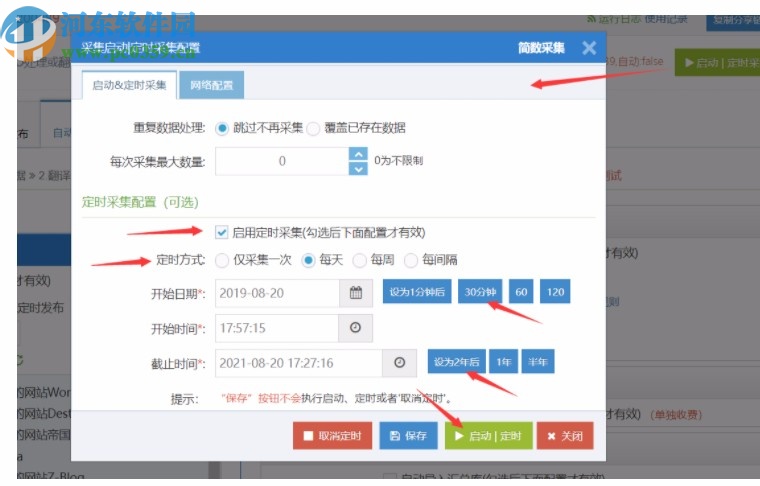Close the dialog with the X icon
This screenshot has height=486, width=760.
[589, 48]
